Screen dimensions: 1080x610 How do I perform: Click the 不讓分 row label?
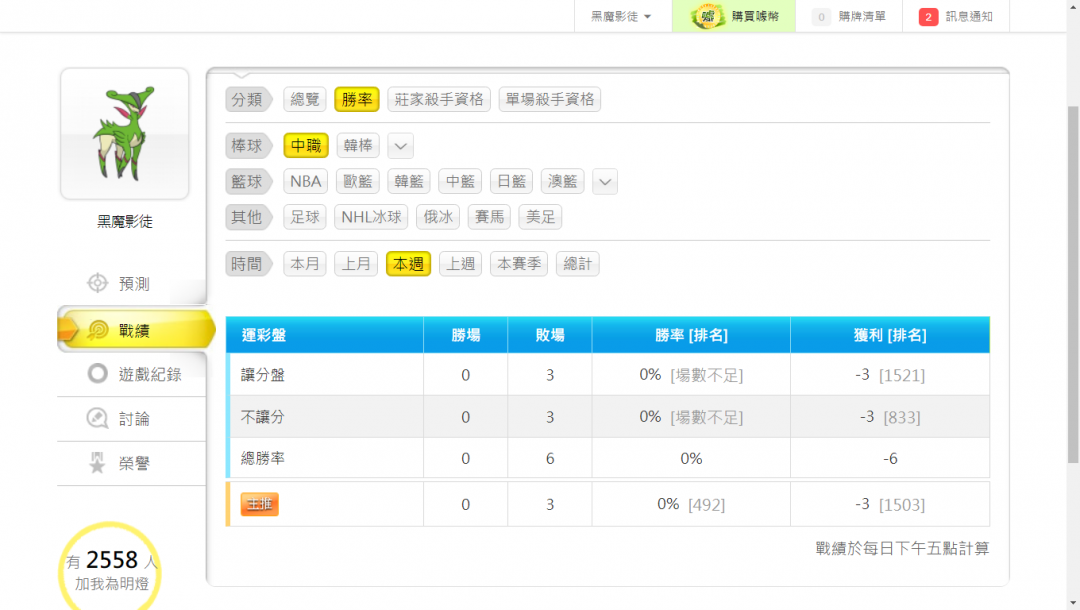[x=262, y=417]
